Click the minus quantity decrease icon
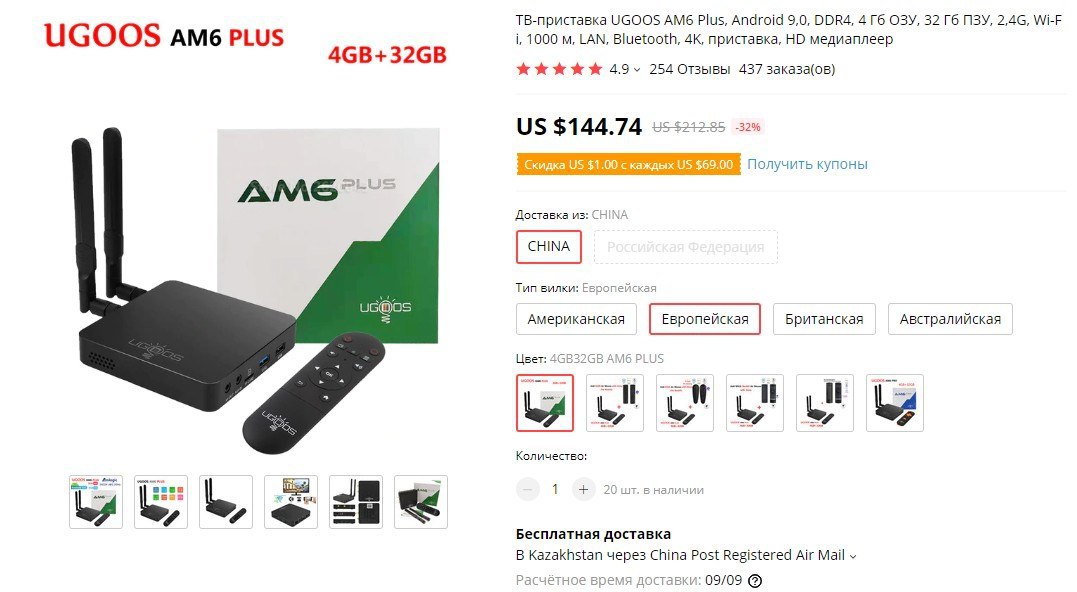1077x592 pixels. (x=528, y=490)
